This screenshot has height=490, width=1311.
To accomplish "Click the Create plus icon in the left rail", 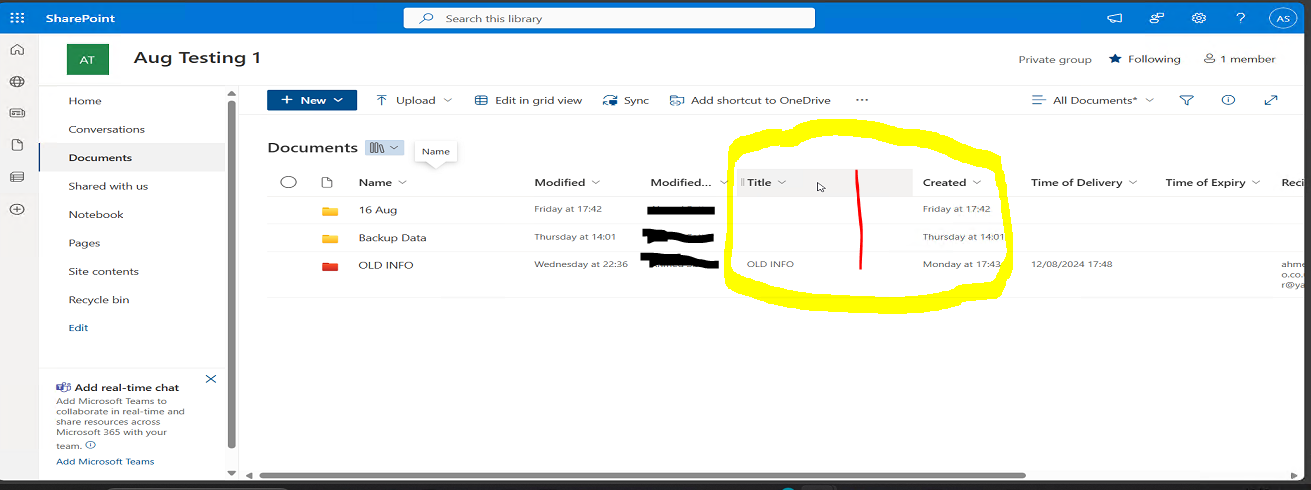I will (x=17, y=209).
